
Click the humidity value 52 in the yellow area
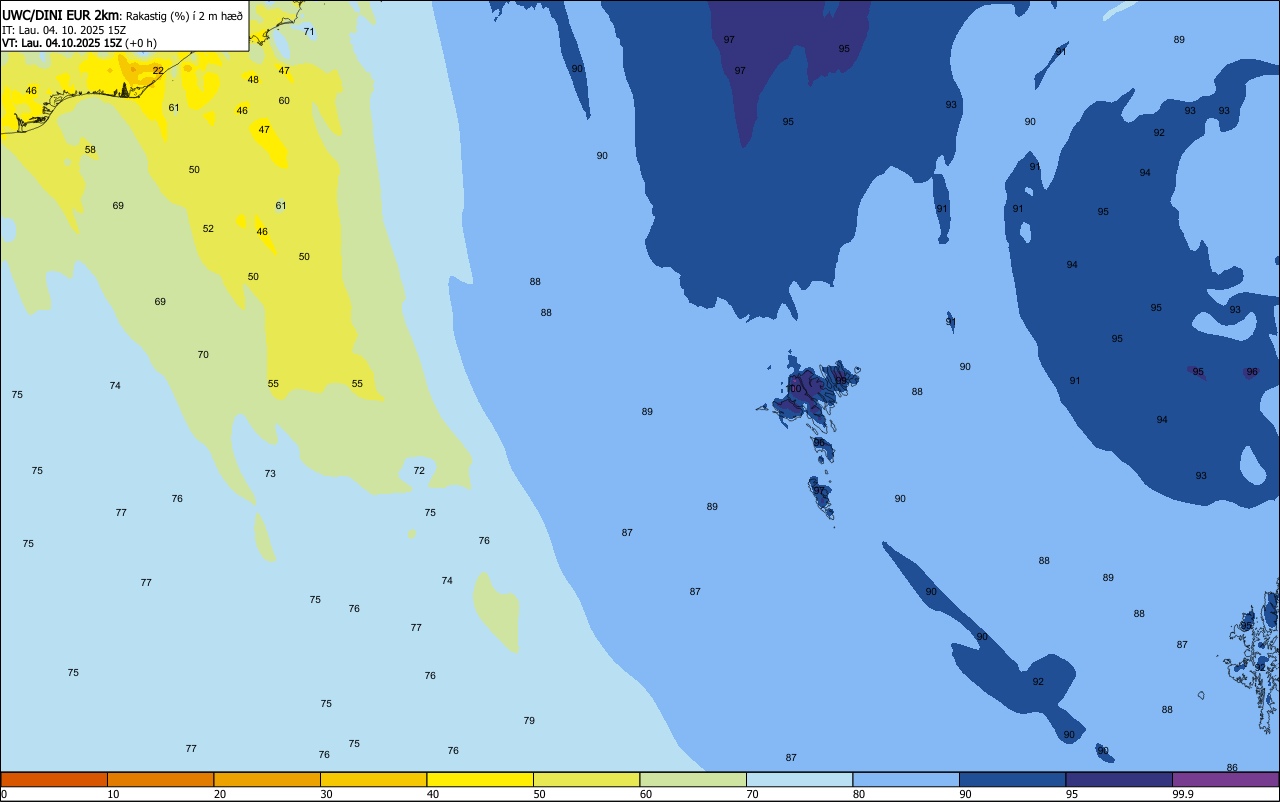[208, 228]
